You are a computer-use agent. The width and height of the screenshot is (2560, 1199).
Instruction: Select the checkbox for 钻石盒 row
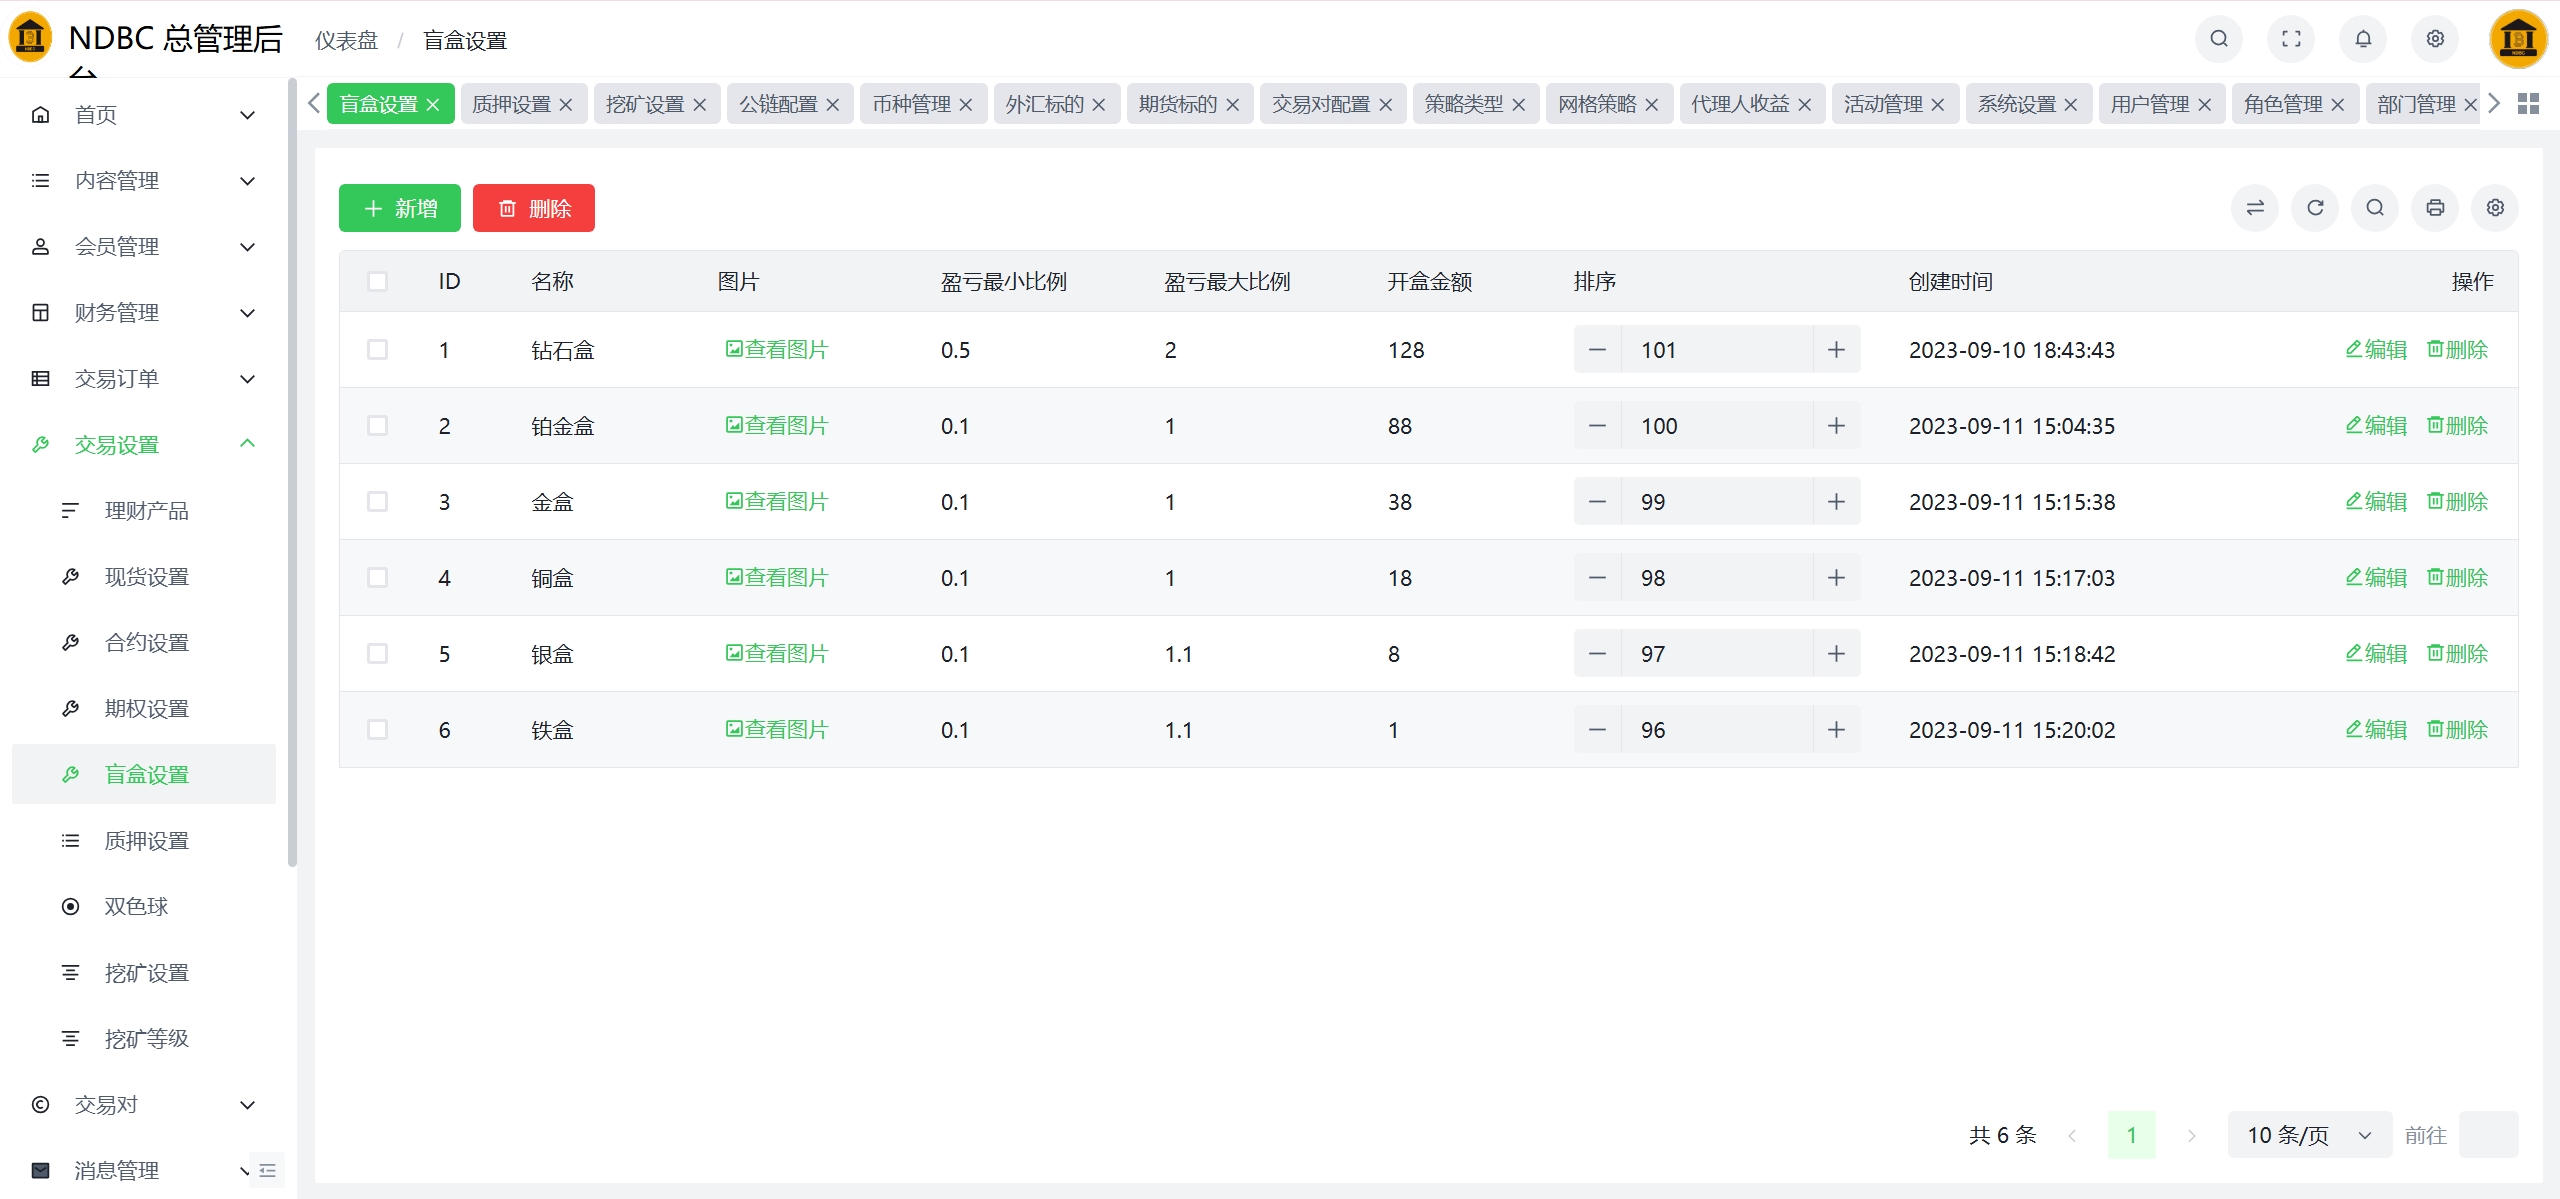point(377,349)
